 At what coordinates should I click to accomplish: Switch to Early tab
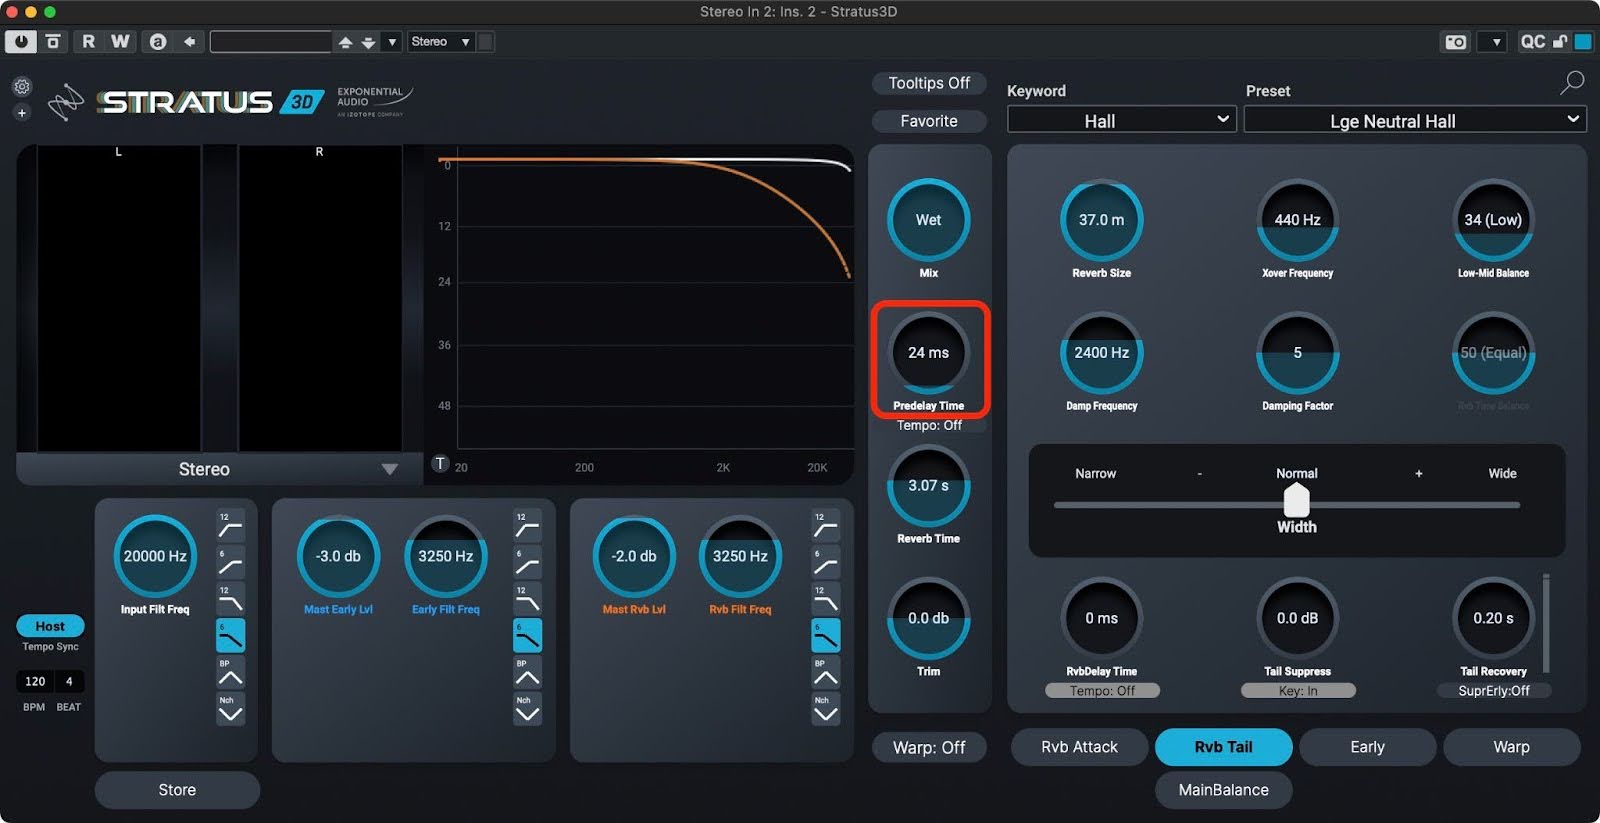[x=1367, y=747]
